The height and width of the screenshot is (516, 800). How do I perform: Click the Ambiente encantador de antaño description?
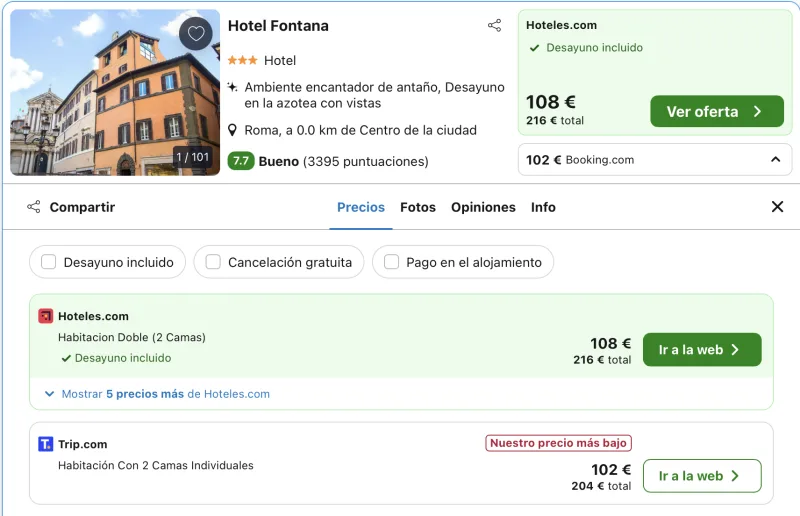[x=374, y=95]
